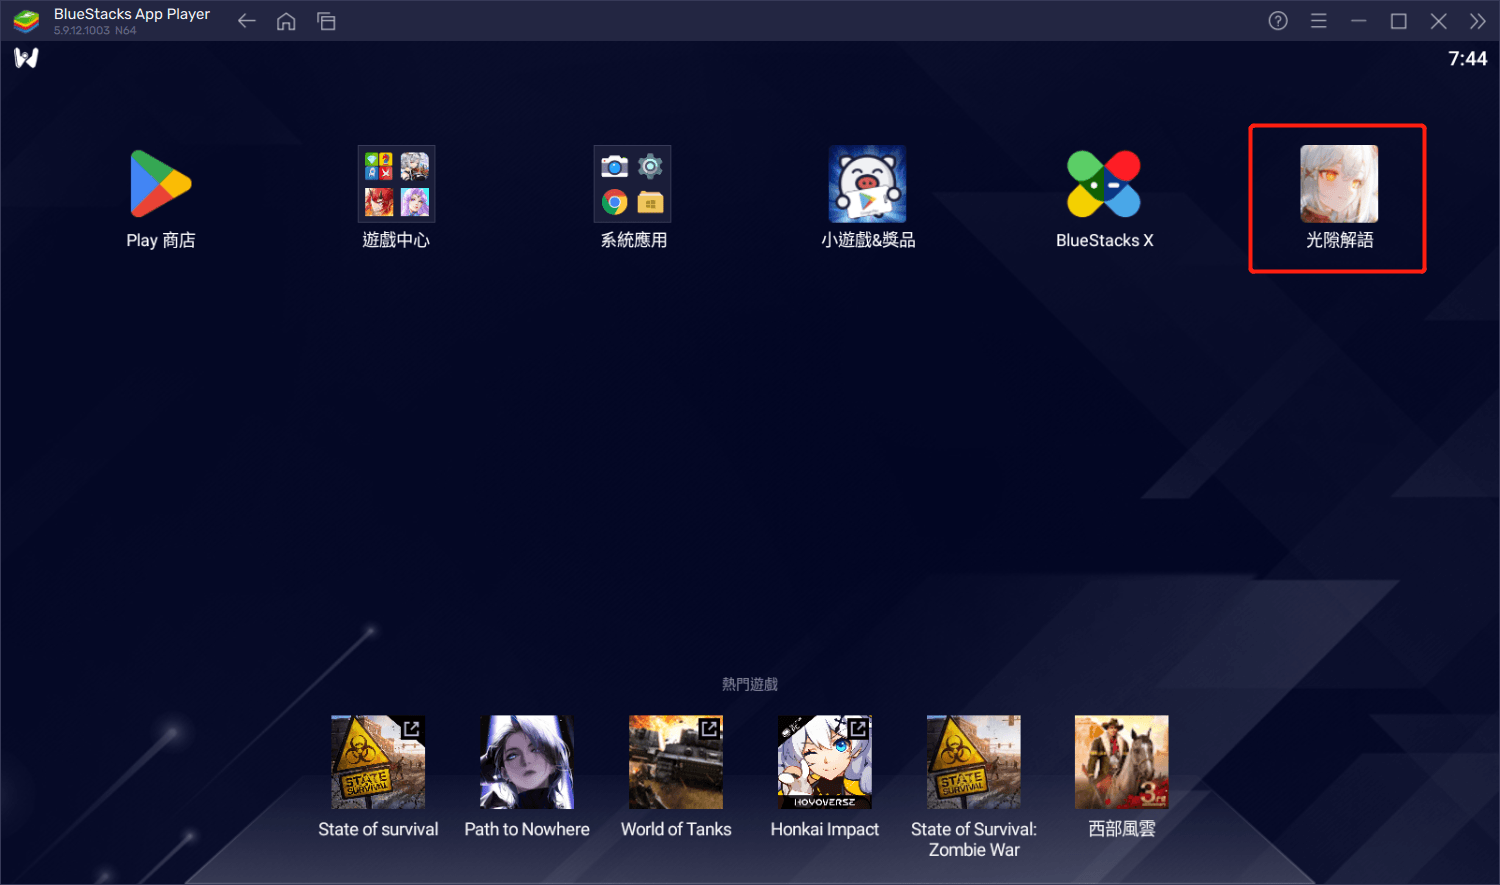Open the Play 商店 app
This screenshot has width=1500, height=885.
point(160,184)
